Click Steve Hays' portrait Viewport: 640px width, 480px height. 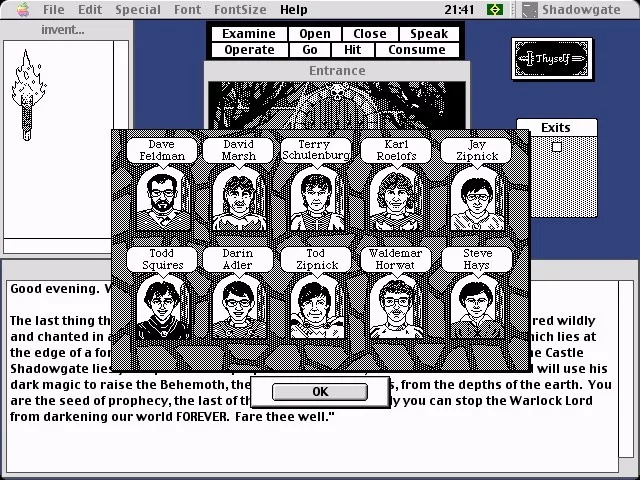pos(477,308)
